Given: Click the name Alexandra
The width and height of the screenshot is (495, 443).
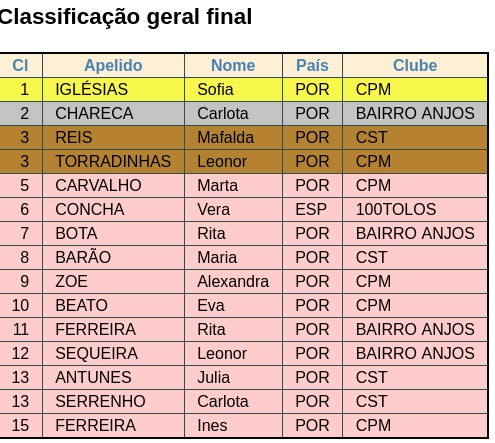Looking at the screenshot, I should [233, 281].
